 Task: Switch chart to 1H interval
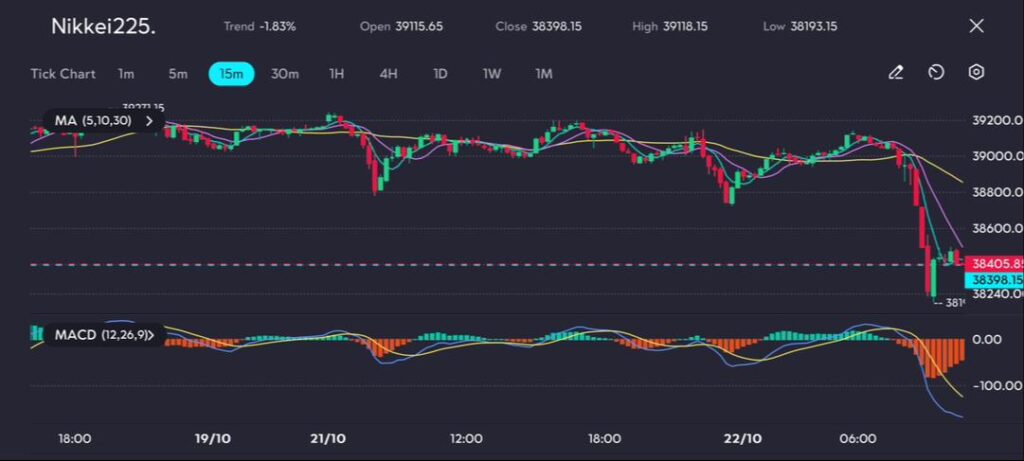337,73
